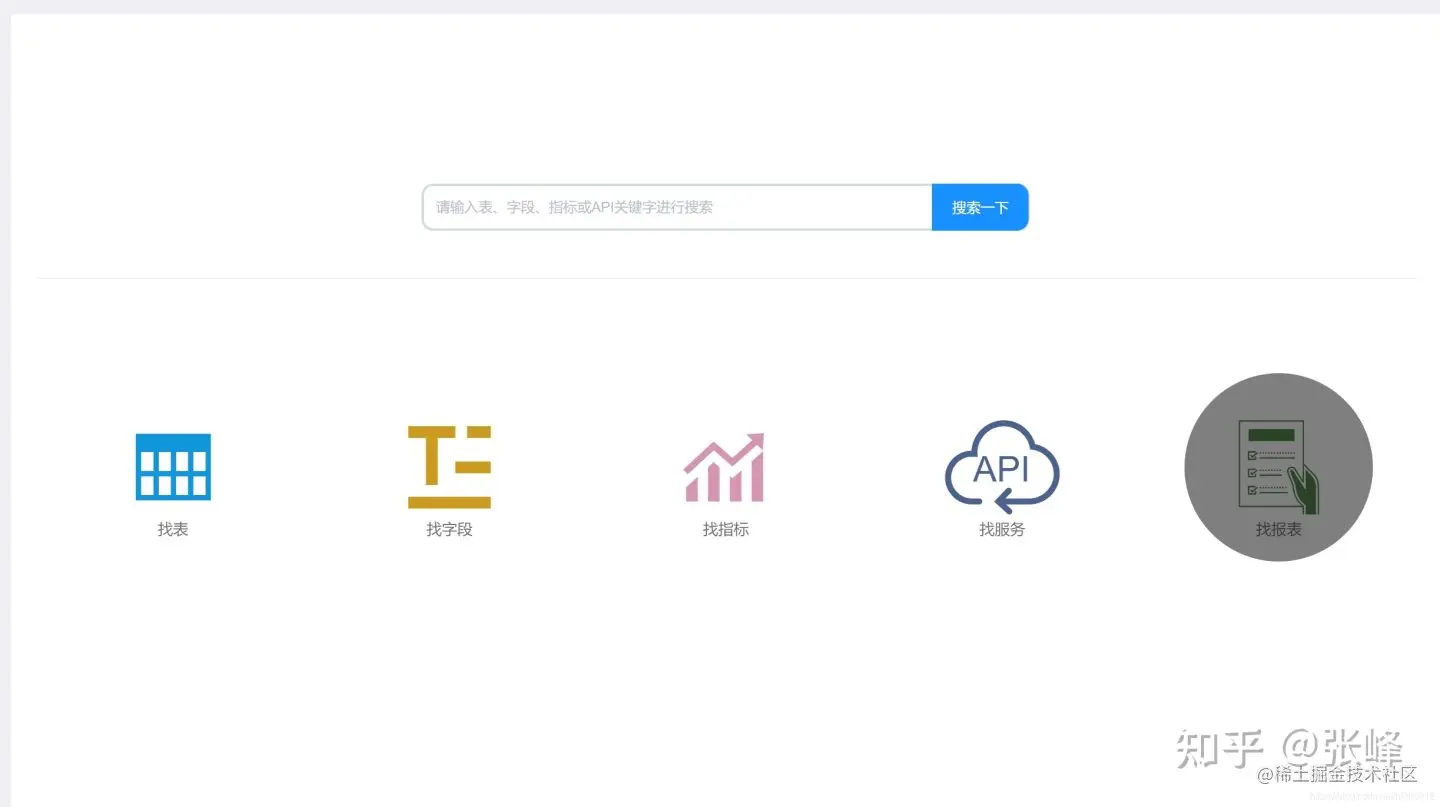This screenshot has height=807, width=1440.
Task: Open the 找表 label link
Action: coord(173,529)
